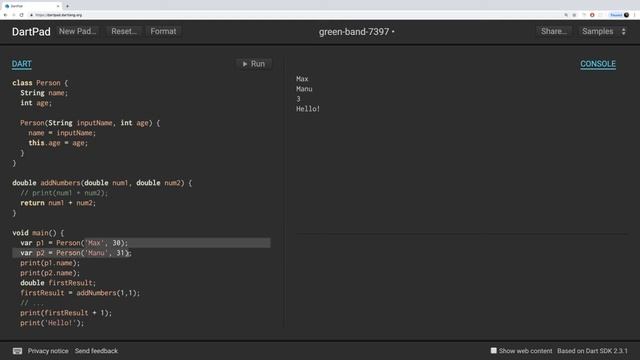Click the 'print(p1.name);' line
The height and width of the screenshot is (360, 640).
(x=50, y=263)
